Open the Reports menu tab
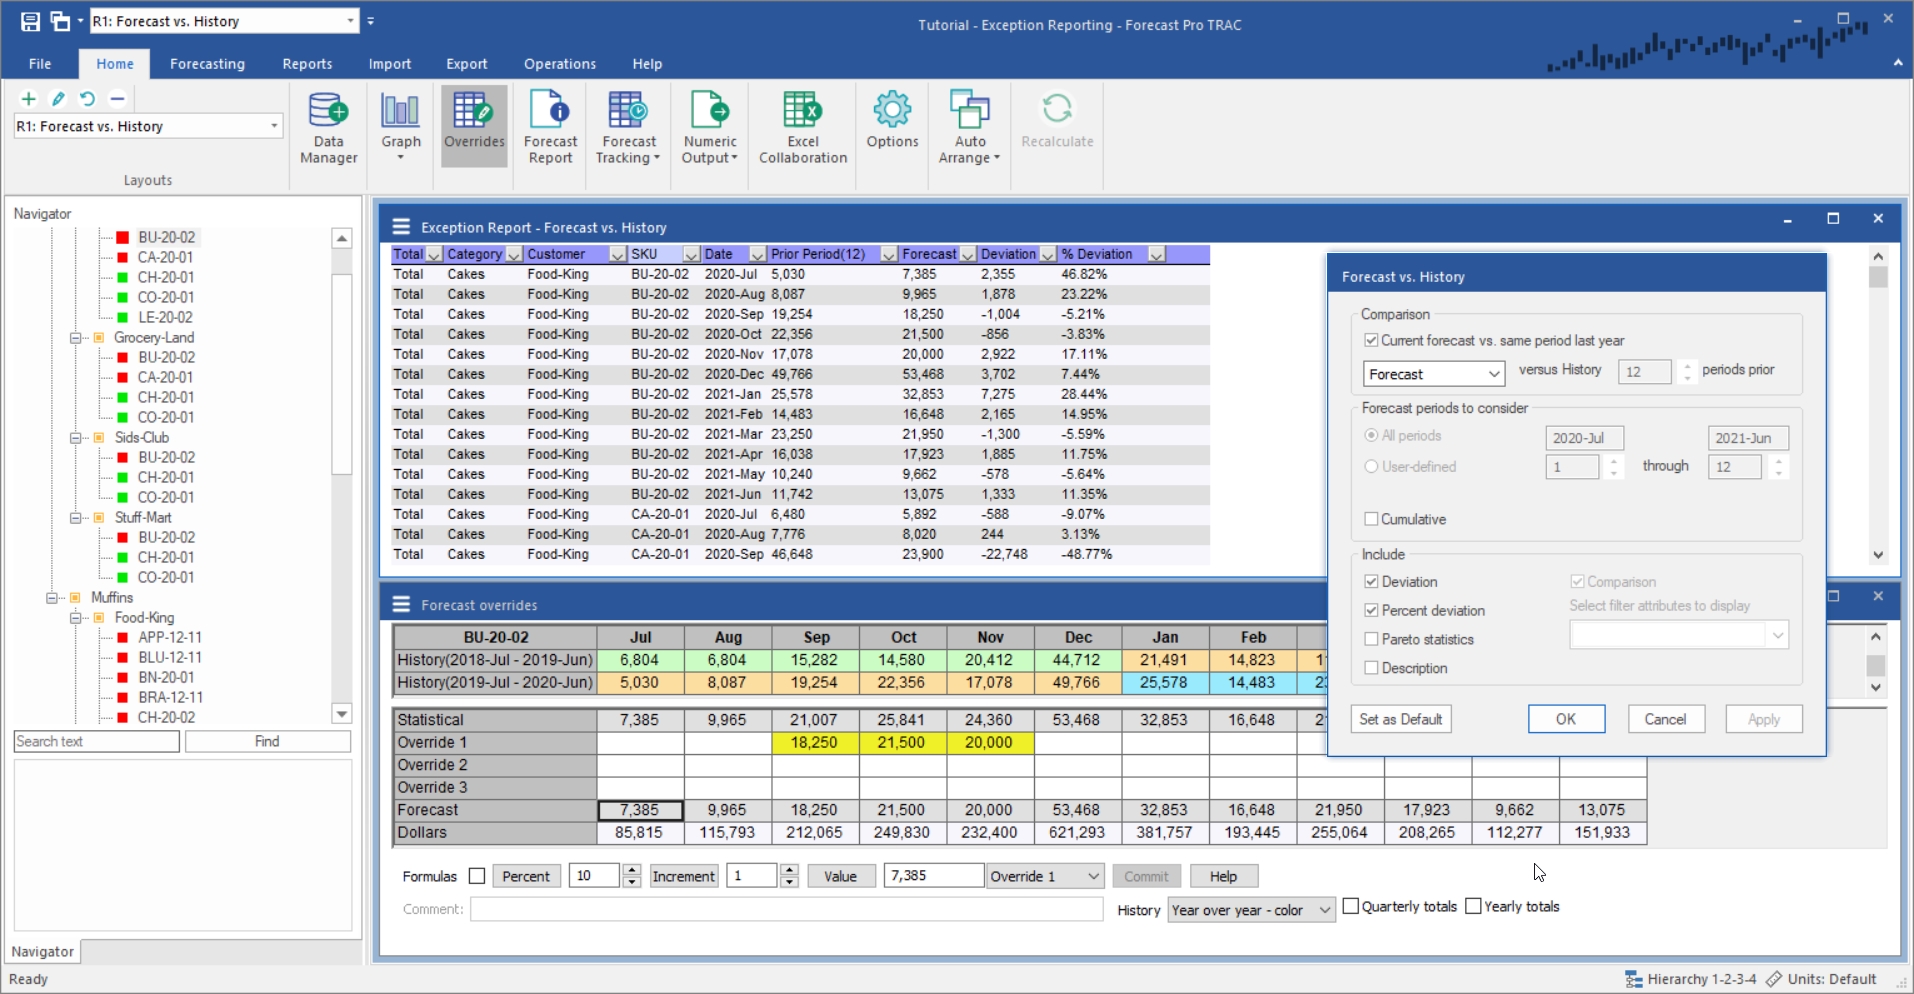Screen dimensions: 1914x994 [307, 64]
